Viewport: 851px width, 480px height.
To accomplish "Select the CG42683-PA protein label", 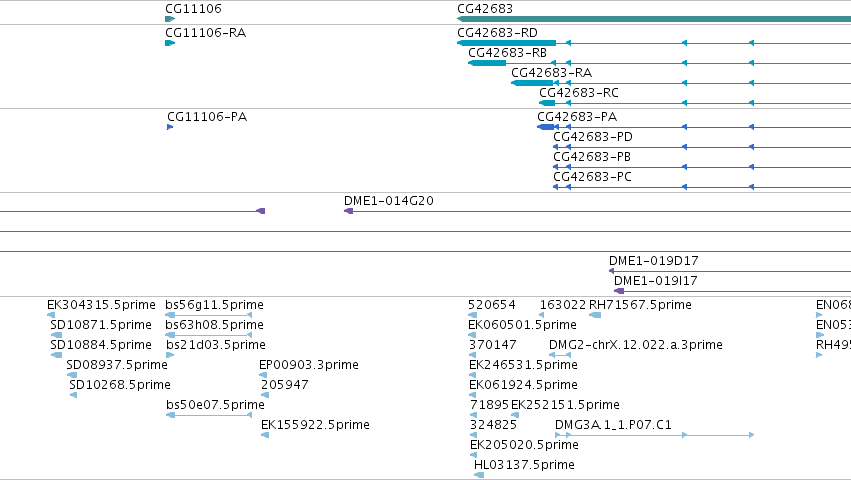I will pos(577,117).
